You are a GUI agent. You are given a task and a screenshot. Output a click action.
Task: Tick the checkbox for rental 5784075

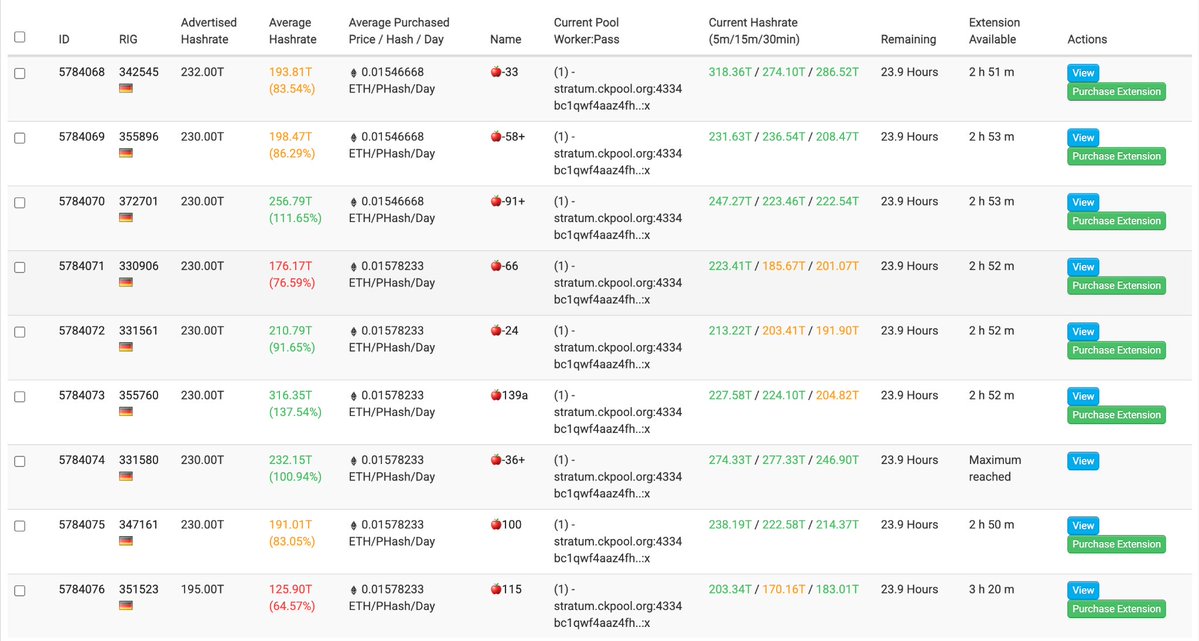click(x=20, y=526)
